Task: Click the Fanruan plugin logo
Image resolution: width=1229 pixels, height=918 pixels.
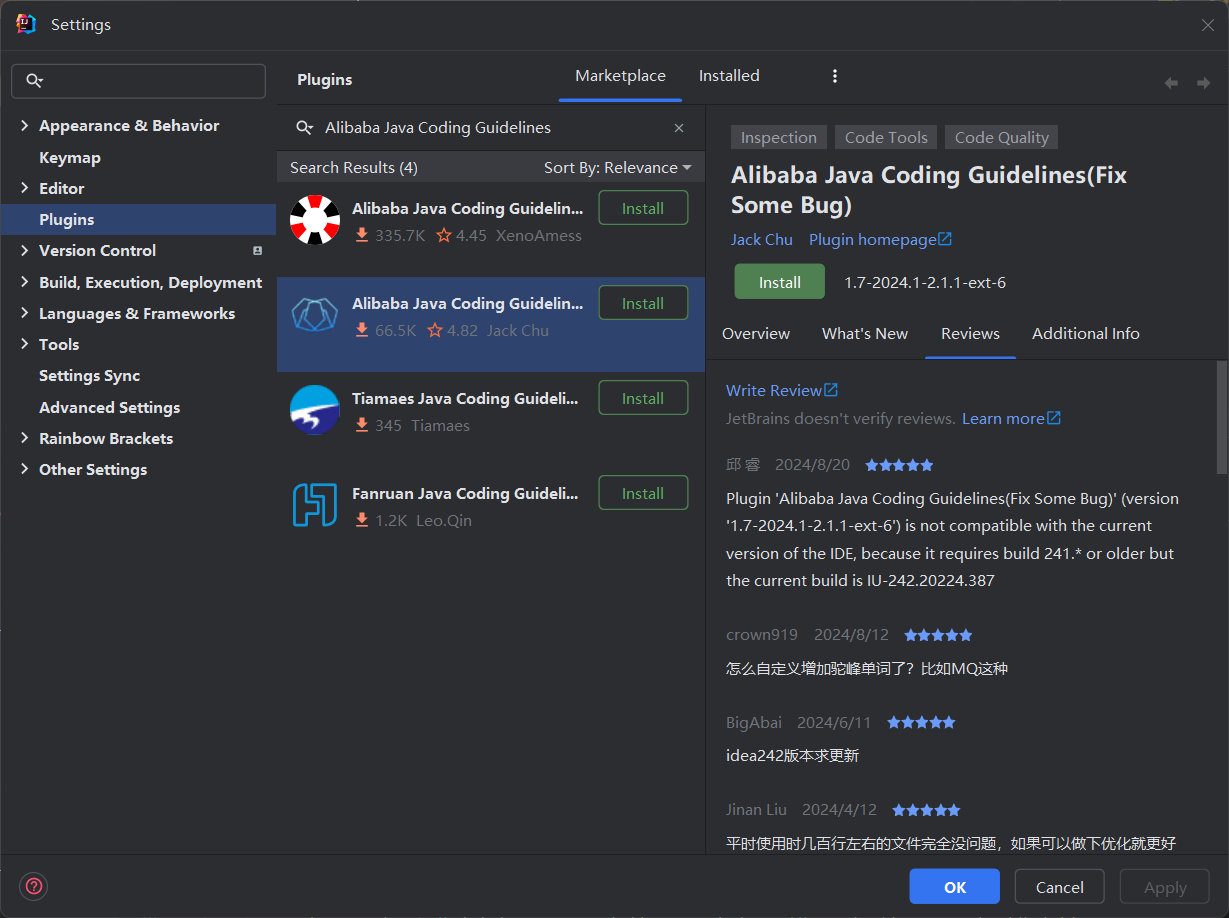Action: (x=315, y=505)
